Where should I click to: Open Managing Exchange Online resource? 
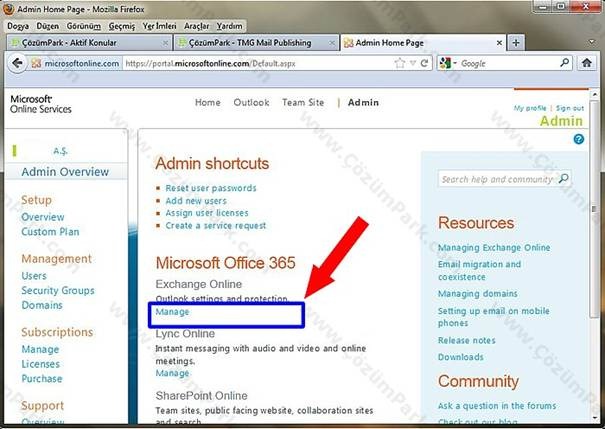(494, 248)
